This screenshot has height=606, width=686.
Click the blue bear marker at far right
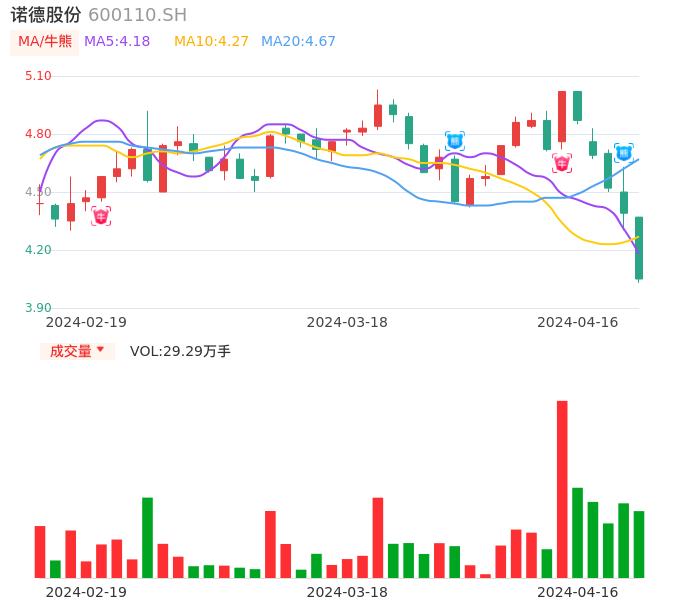tap(624, 153)
